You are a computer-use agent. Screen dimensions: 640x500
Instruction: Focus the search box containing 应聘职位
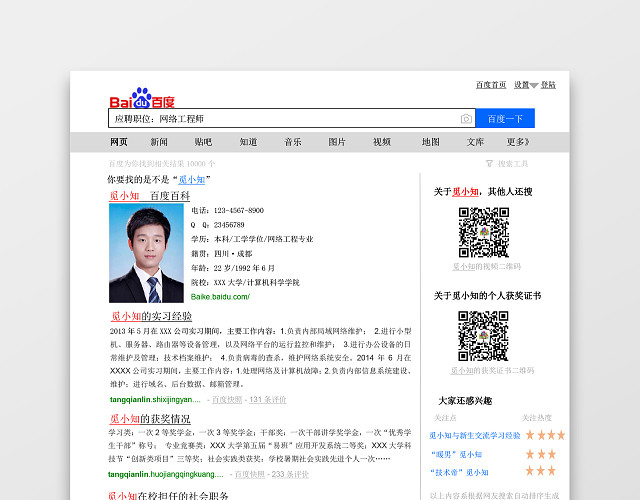[x=292, y=118]
